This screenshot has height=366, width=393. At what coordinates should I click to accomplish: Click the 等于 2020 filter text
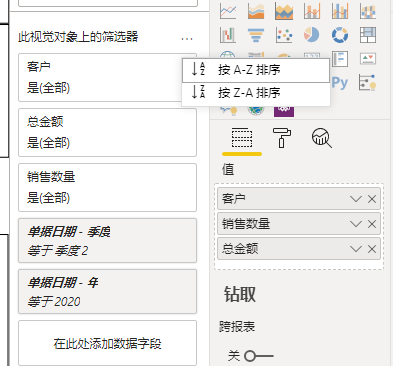(54, 302)
